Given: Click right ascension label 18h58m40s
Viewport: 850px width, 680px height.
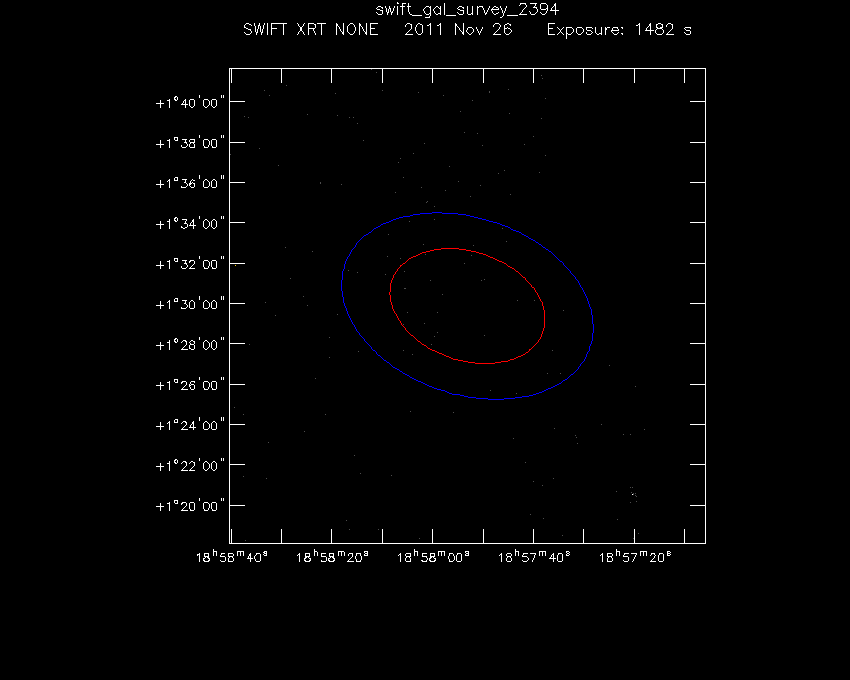Looking at the screenshot, I should 231,557.
